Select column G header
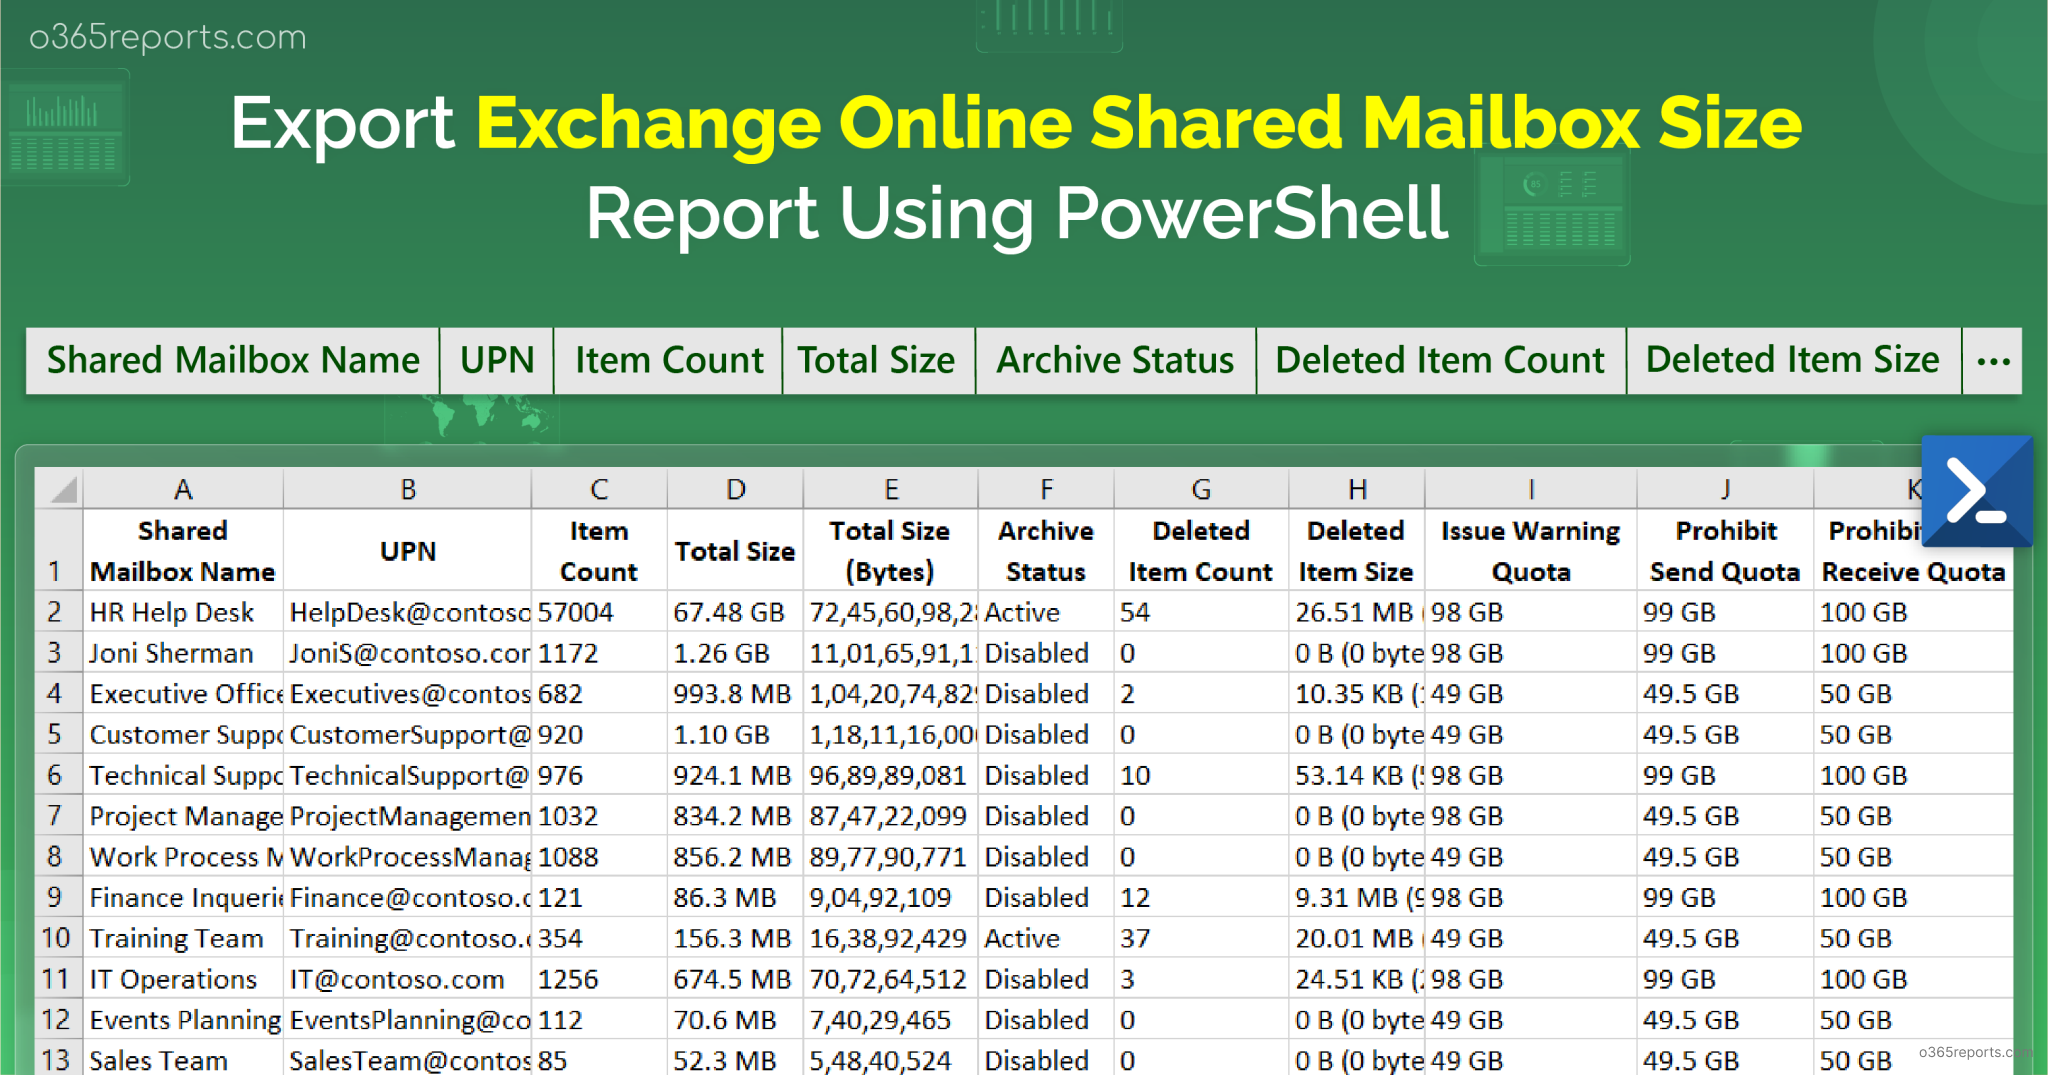This screenshot has width=2048, height=1075. pyautogui.click(x=1201, y=489)
